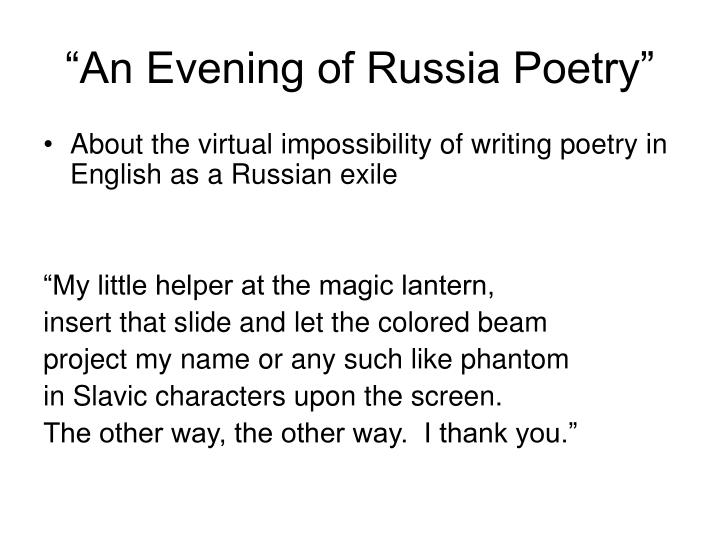Screen dimensions: 720x540
Task: Click the word "phantom" in the quote
Action: [x=515, y=360]
